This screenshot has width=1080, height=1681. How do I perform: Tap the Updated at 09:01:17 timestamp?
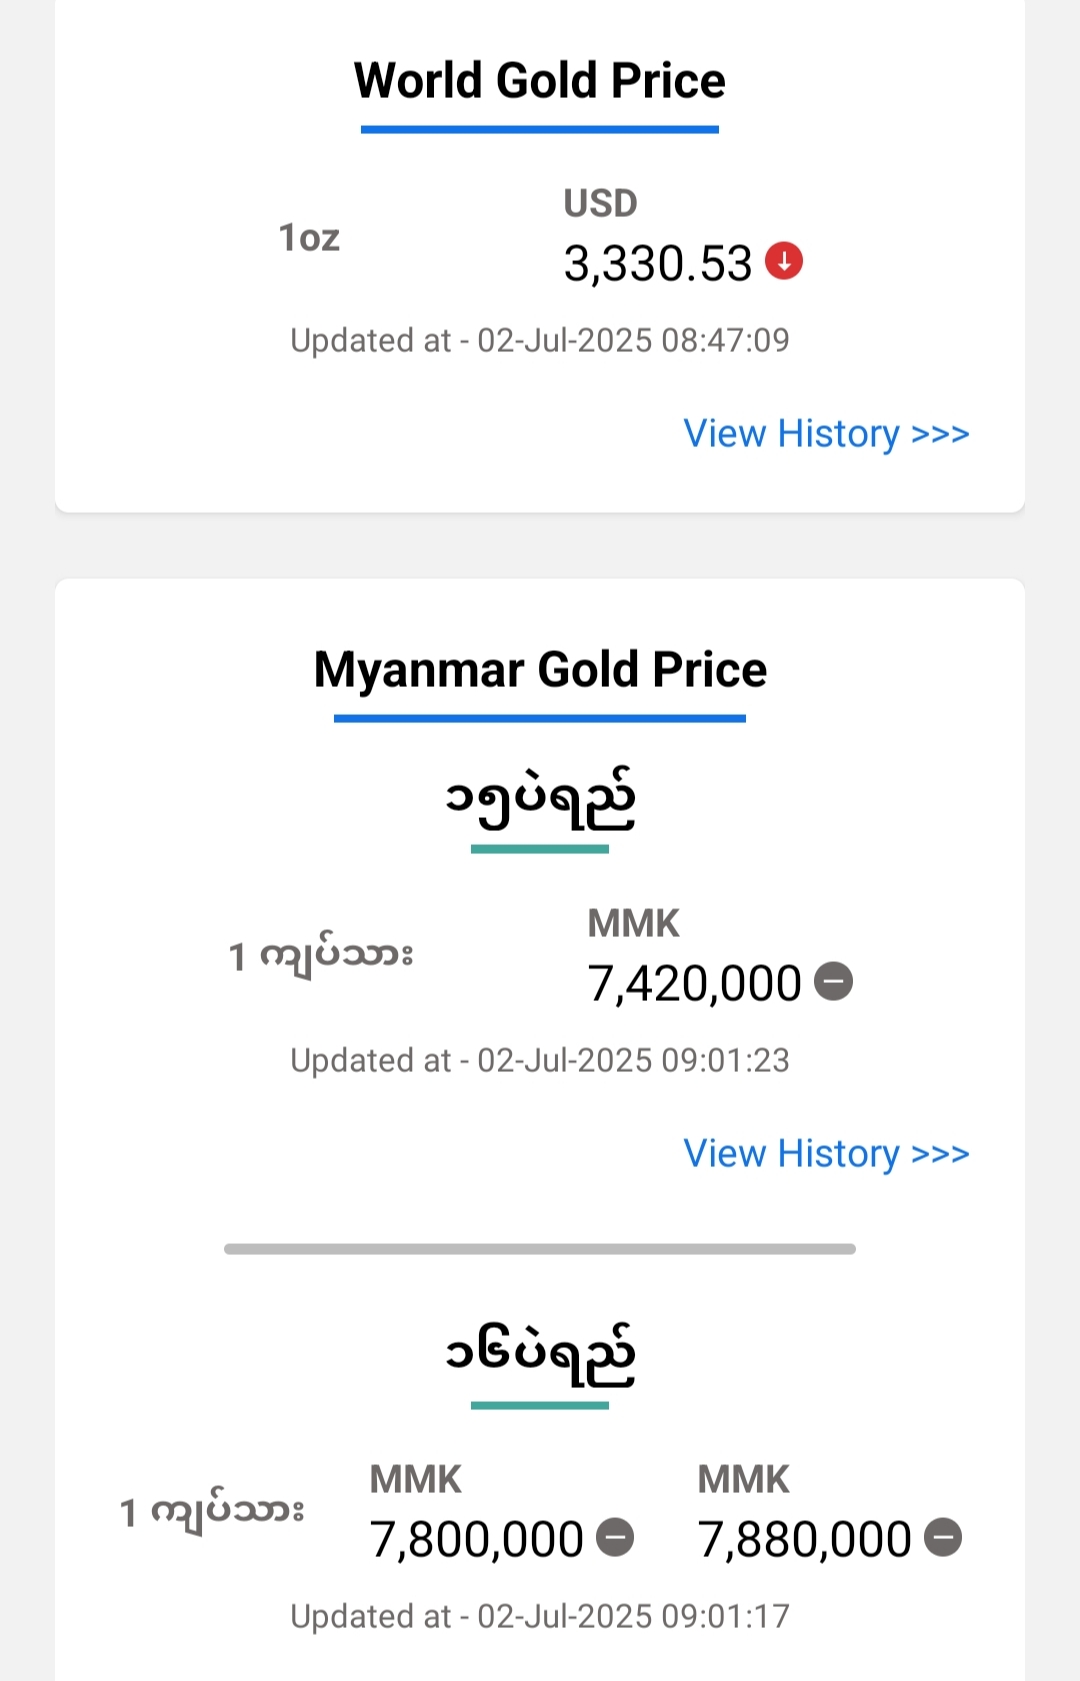[540, 1617]
